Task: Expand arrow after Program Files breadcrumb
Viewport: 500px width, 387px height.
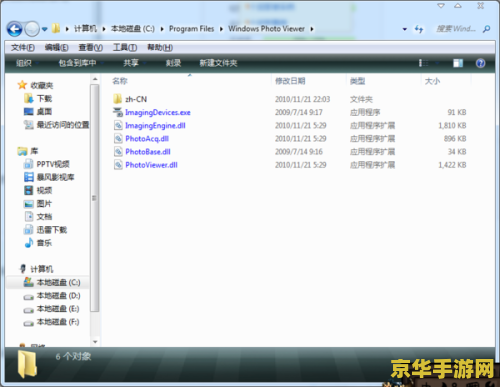Action: 221,29
